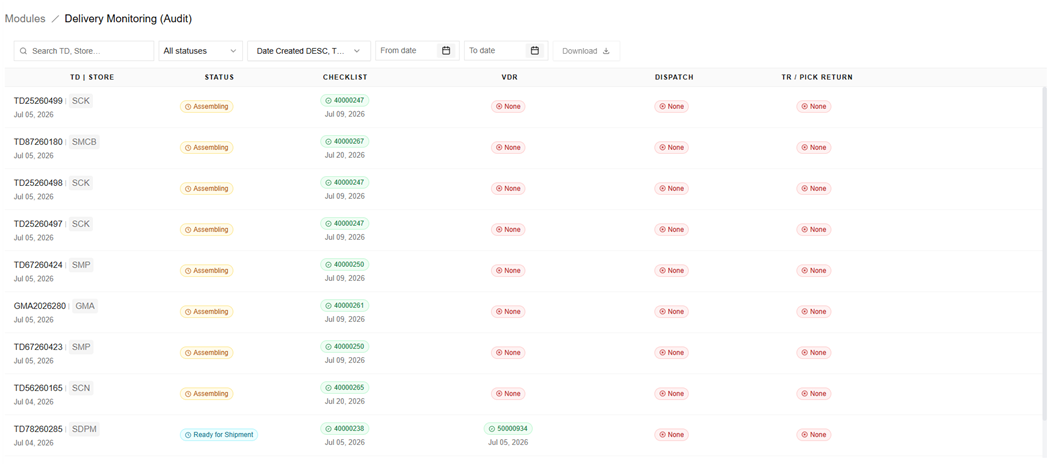Open checklist 40000265 badge
Viewport: 1054px width, 466px height.
point(345,387)
